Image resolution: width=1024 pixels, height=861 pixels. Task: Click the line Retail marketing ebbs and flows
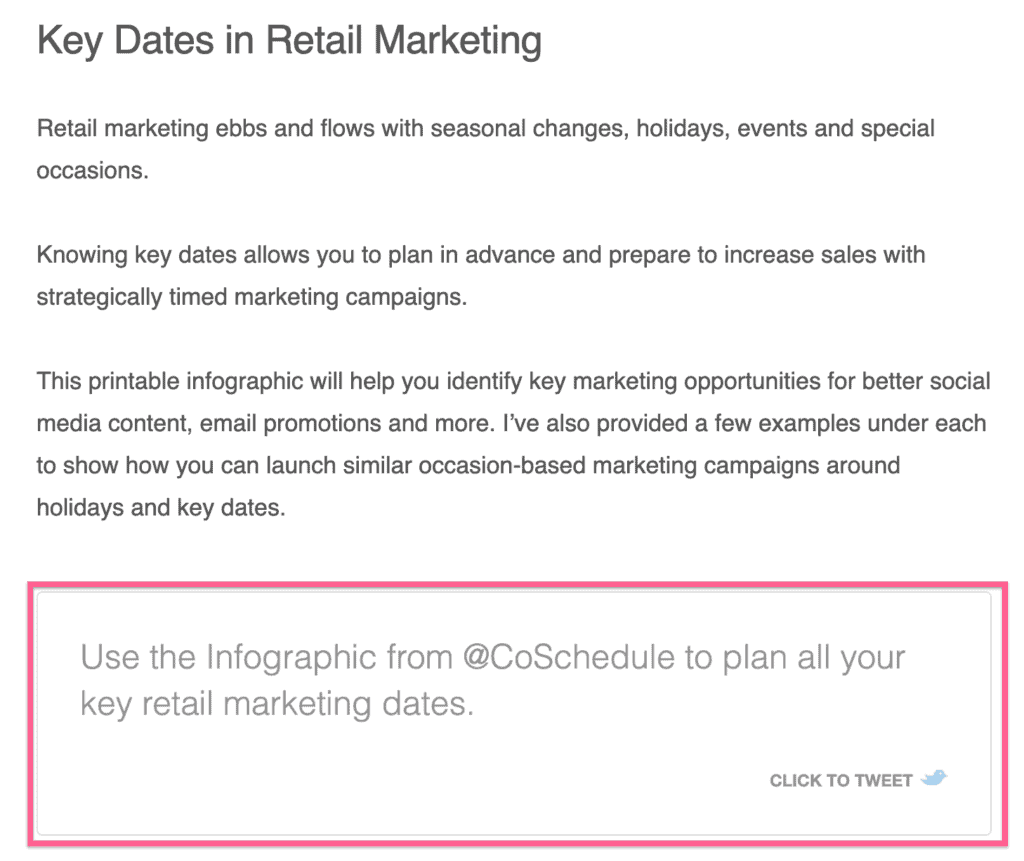coord(485,129)
